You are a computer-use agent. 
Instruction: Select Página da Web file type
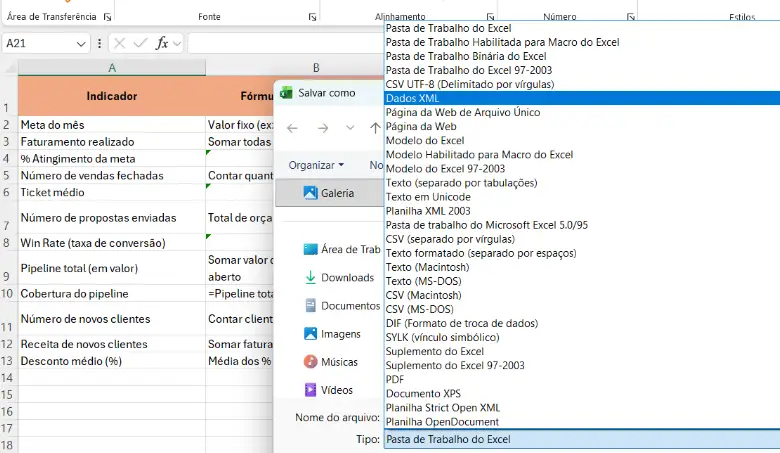[x=583, y=126]
